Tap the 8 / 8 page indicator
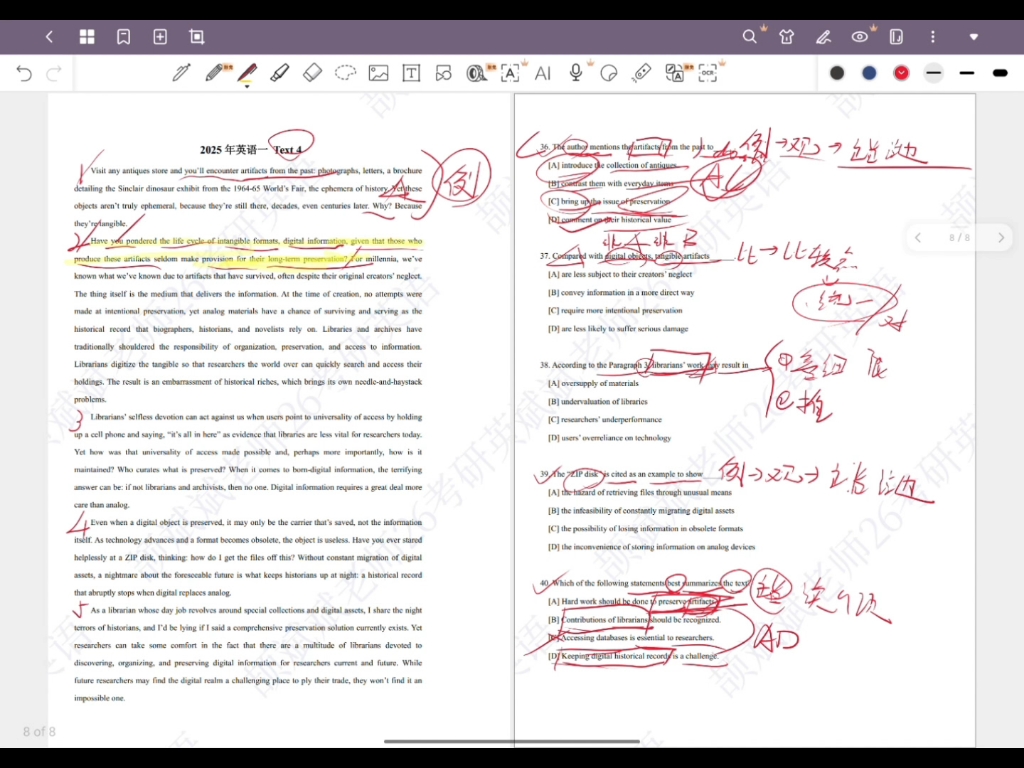Screen dimensions: 1024x768 click(959, 238)
